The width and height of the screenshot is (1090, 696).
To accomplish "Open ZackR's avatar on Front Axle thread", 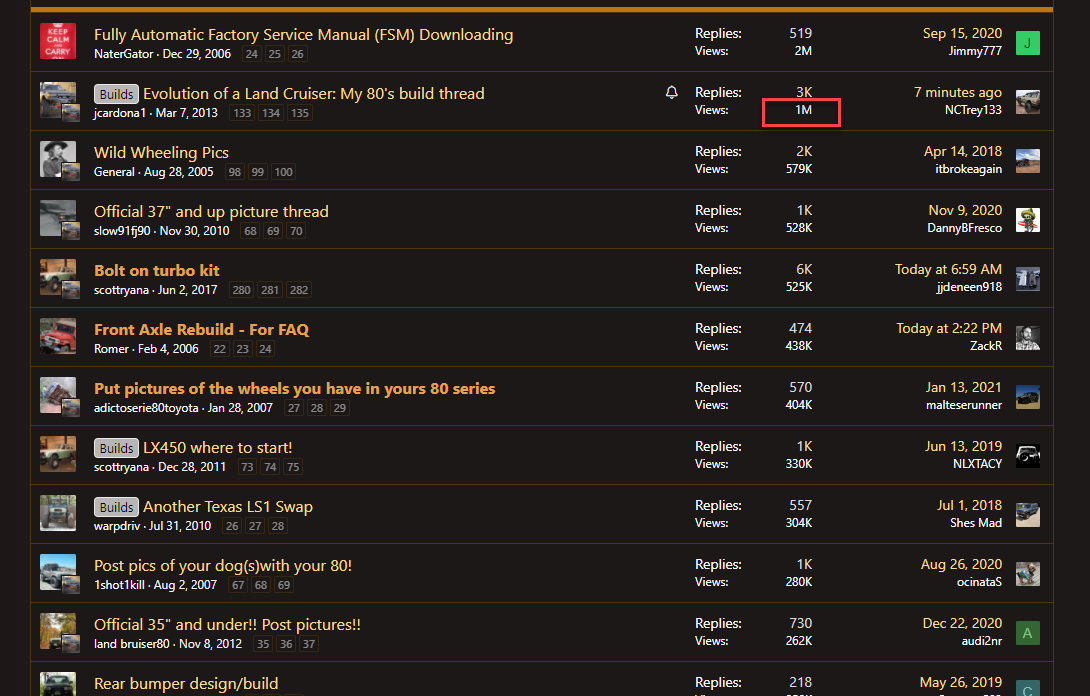I will [1027, 338].
